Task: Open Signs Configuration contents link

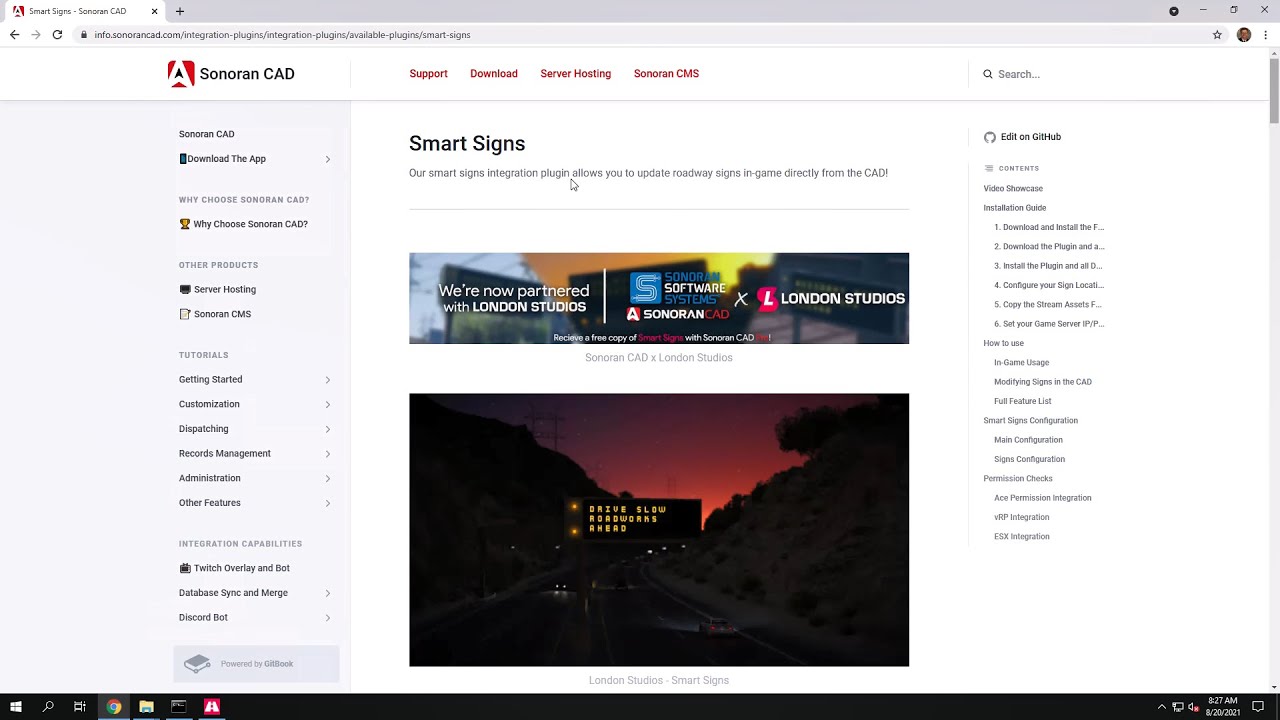Action: (1030, 459)
